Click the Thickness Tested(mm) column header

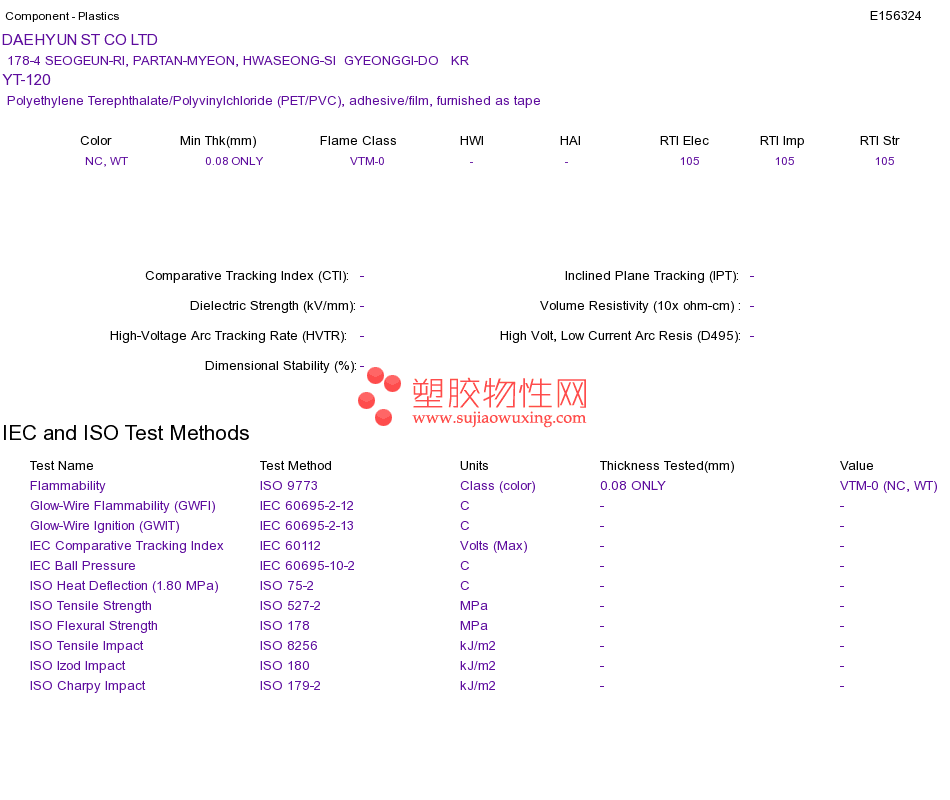click(667, 465)
